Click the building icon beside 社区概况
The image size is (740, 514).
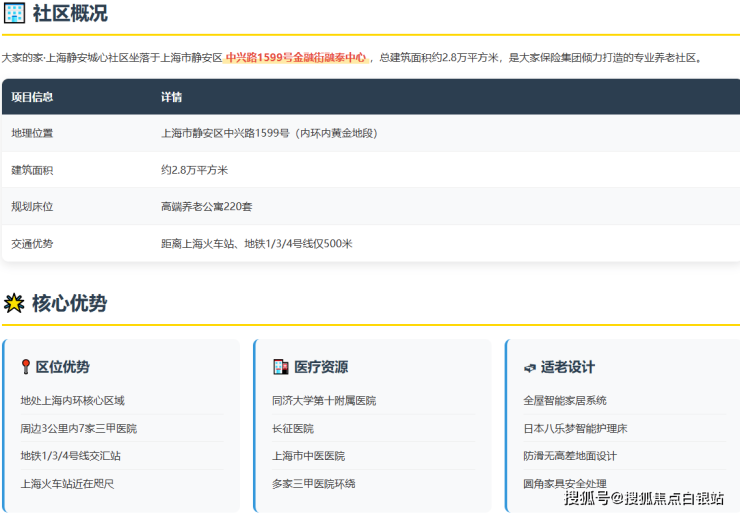tap(14, 14)
